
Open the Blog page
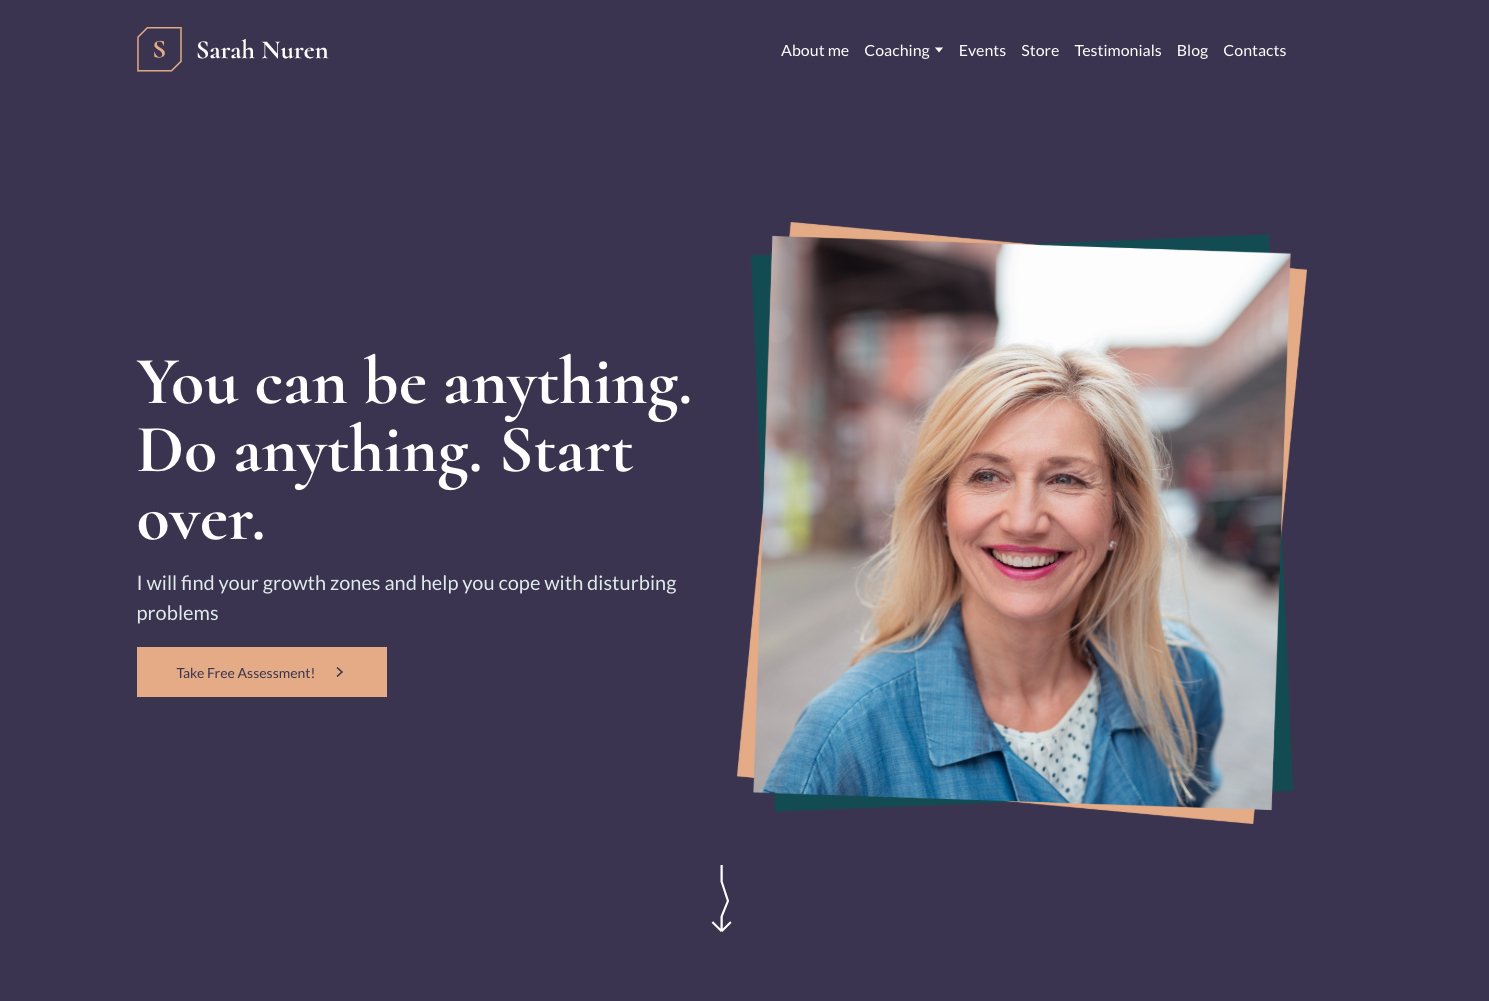click(x=1191, y=50)
